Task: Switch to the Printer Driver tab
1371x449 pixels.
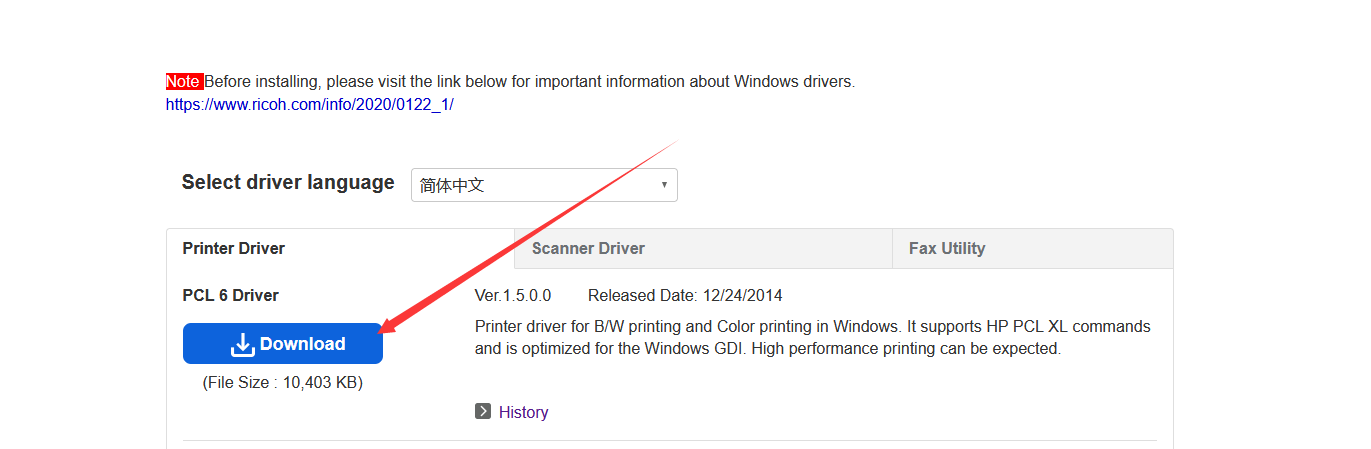Action: (x=340, y=248)
